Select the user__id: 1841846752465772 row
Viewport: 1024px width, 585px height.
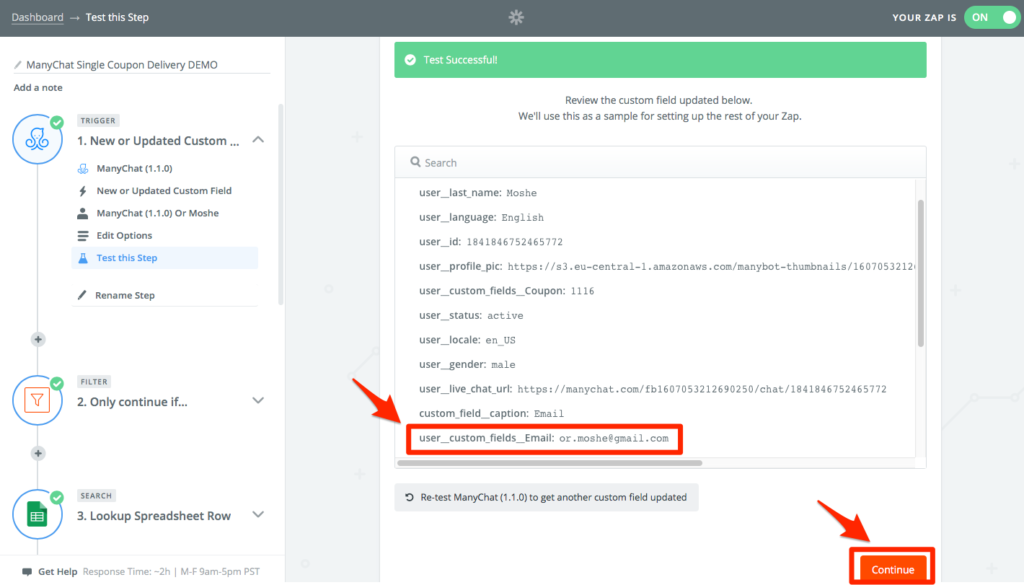[491, 242]
